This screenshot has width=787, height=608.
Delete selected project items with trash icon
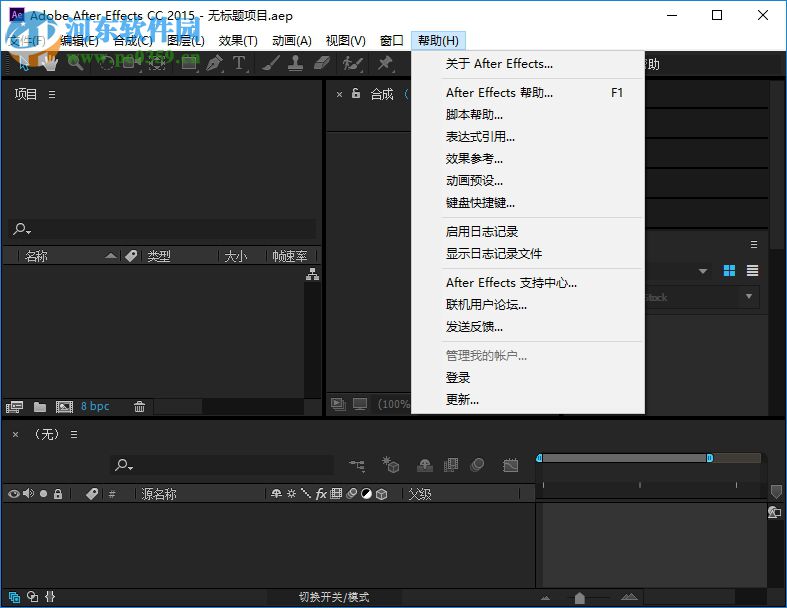pos(140,407)
